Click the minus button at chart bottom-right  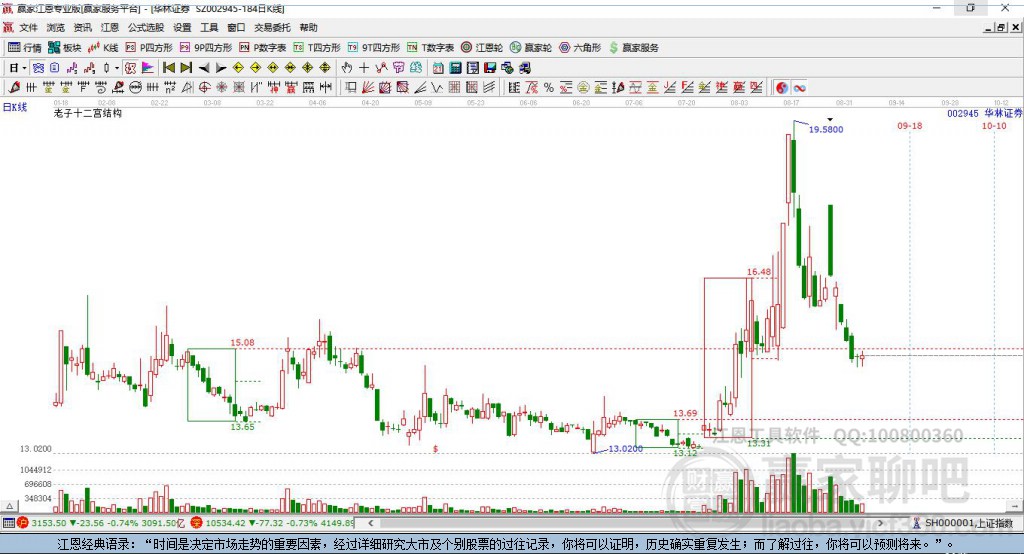tap(1014, 506)
